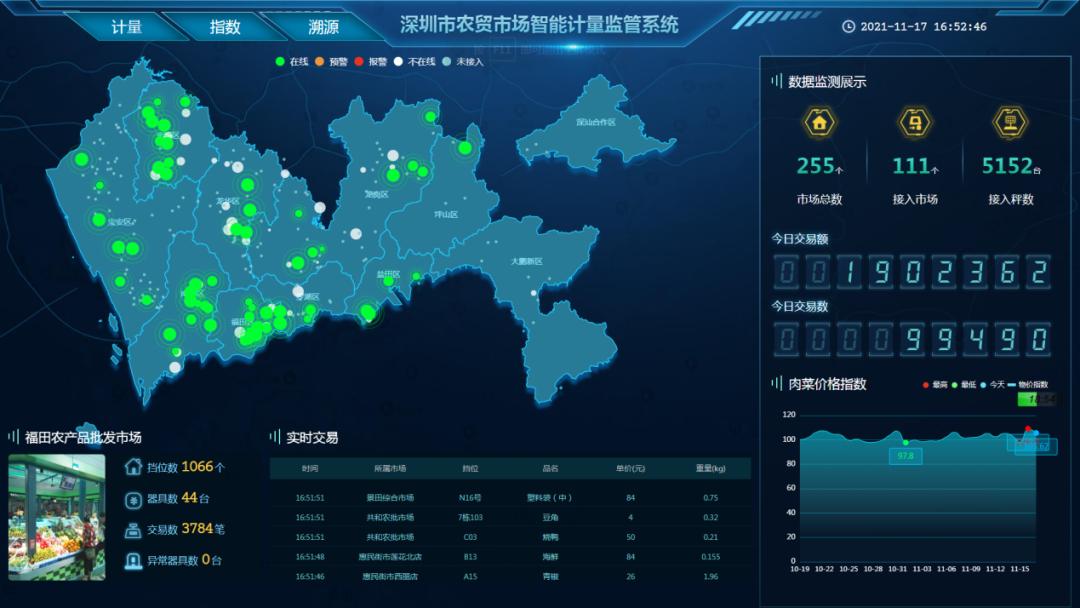
Task: Click the 97.8 data point on chart
Action: 906,443
